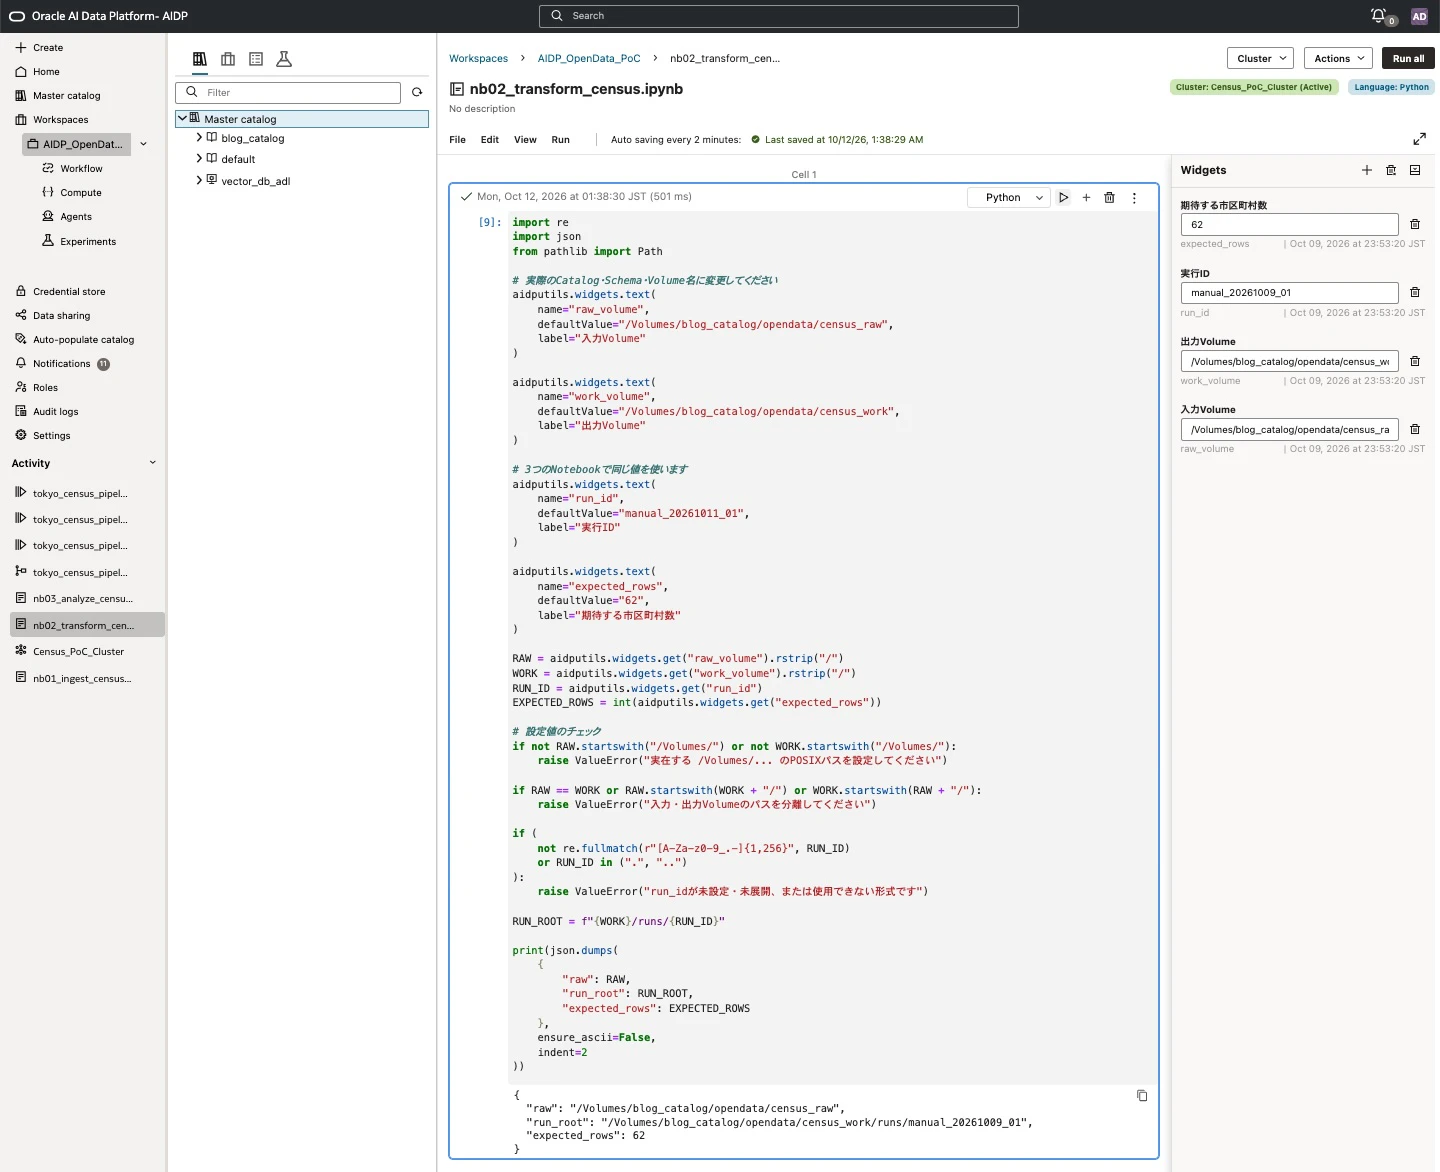Expand the blog_catalog tree node

[x=199, y=138]
